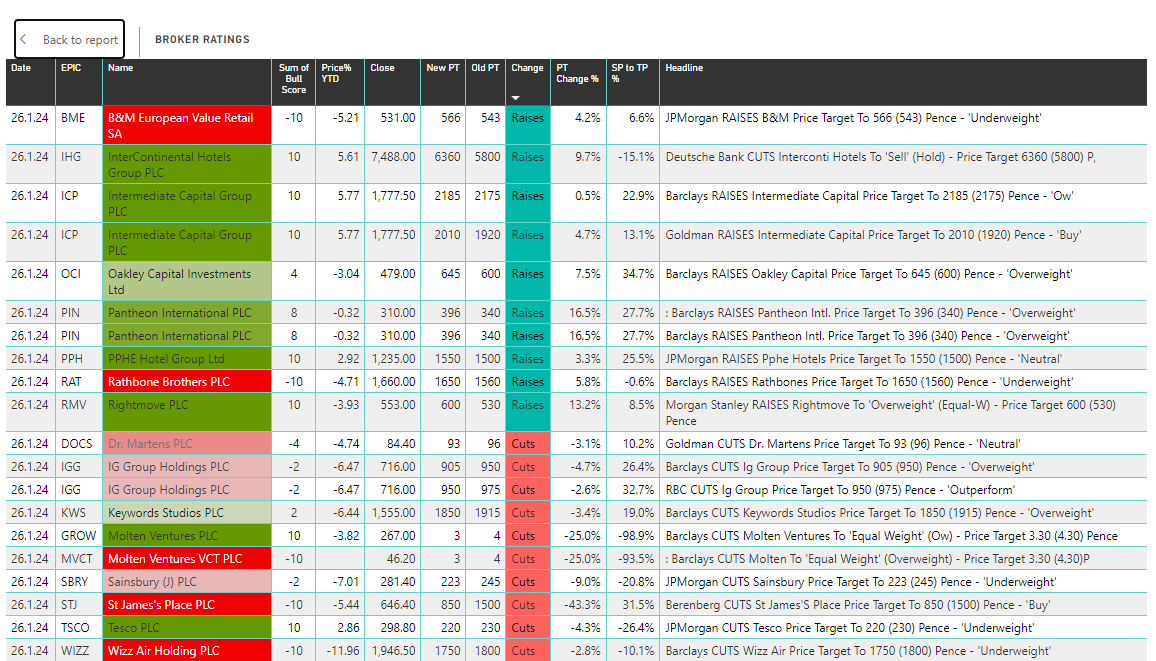Select the JPMorgan RAISES B&M headline
The width and height of the screenshot is (1156, 661).
[853, 118]
